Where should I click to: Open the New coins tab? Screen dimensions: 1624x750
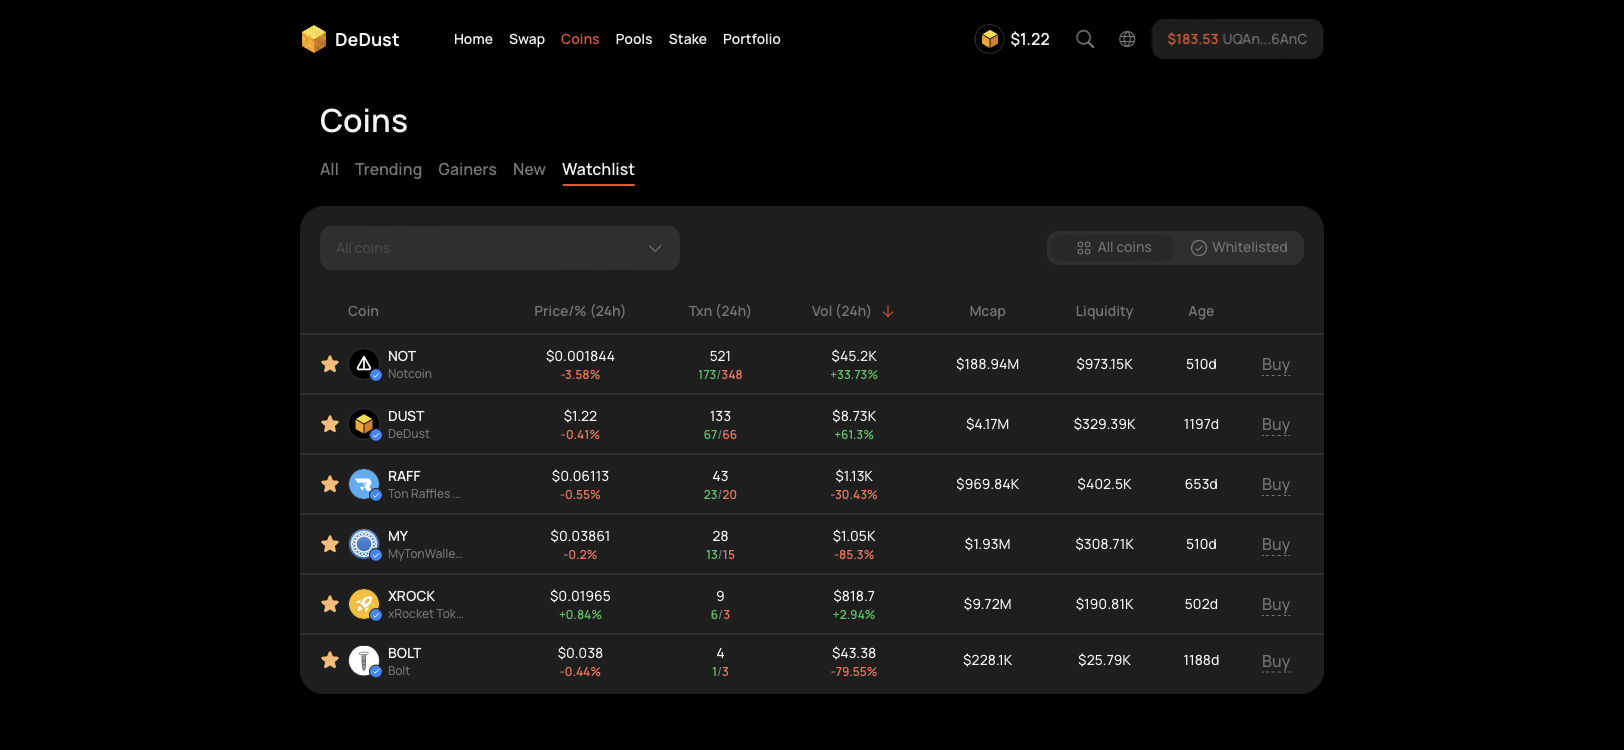pyautogui.click(x=529, y=170)
